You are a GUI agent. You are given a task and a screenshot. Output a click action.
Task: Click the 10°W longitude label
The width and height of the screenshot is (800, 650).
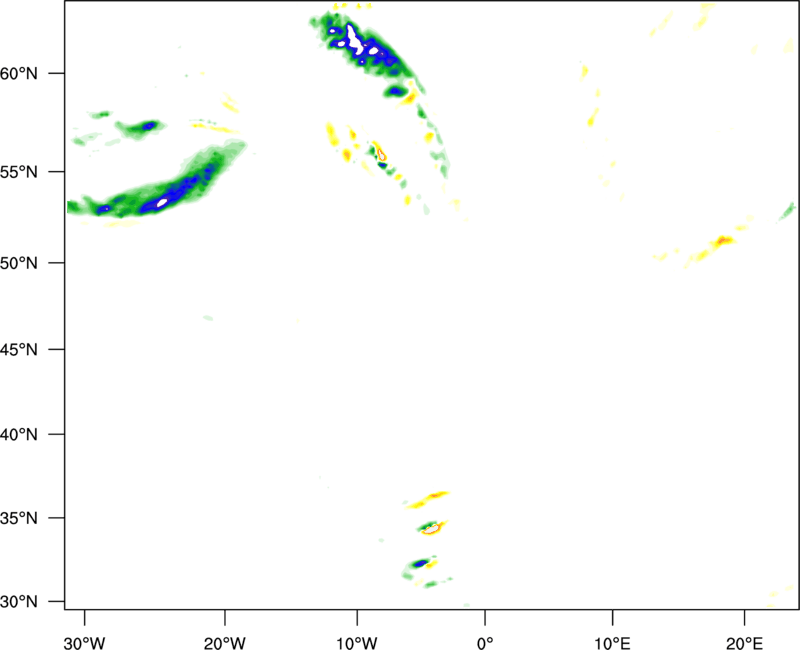(357, 643)
